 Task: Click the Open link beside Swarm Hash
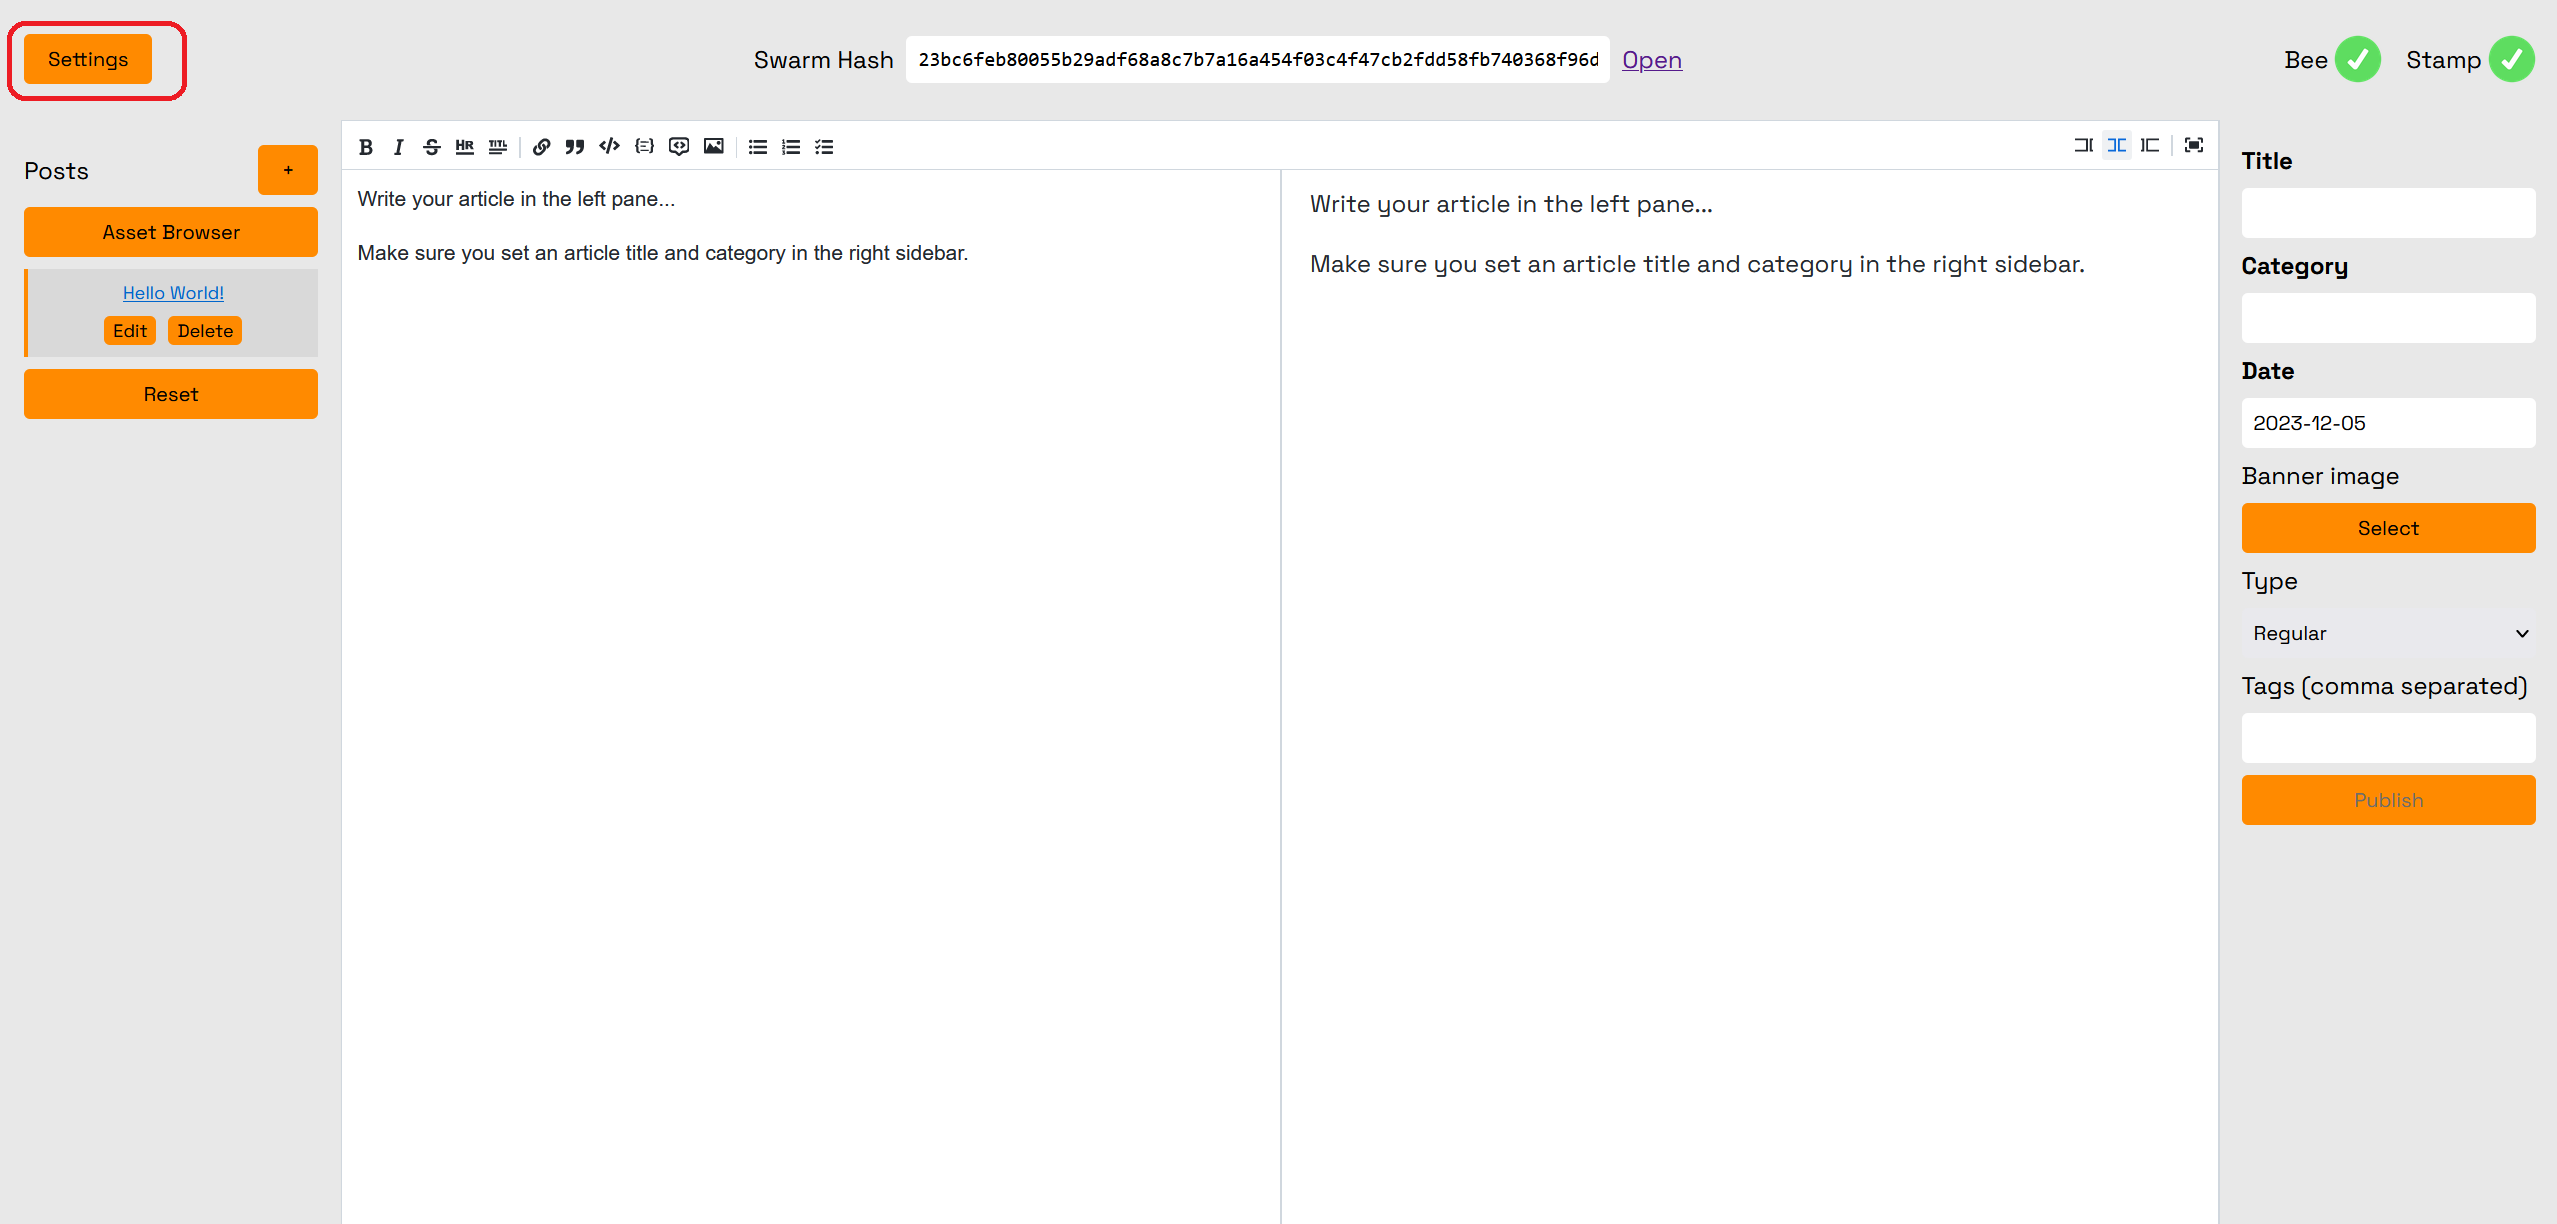tap(1651, 60)
